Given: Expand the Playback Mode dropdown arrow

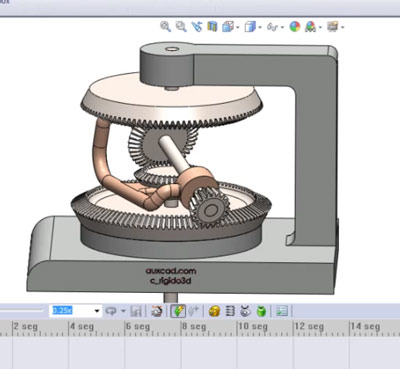Looking at the screenshot, I should coord(123,311).
